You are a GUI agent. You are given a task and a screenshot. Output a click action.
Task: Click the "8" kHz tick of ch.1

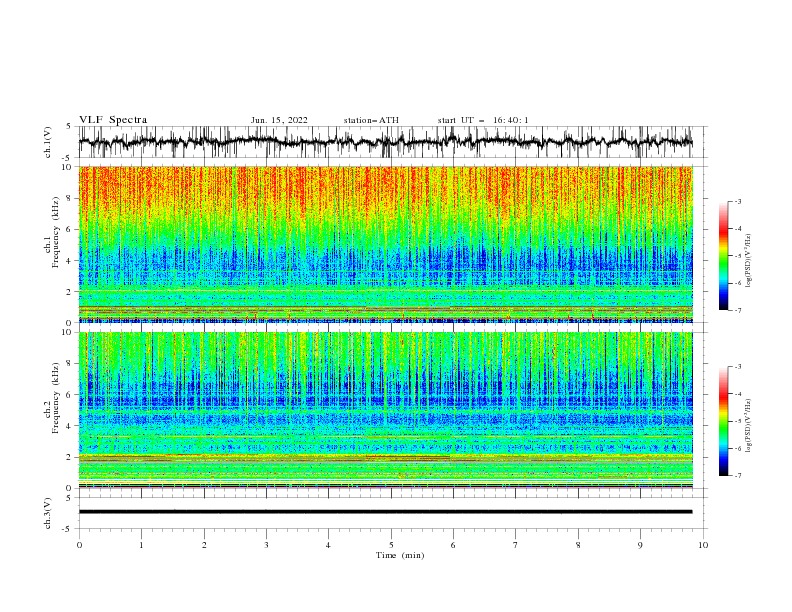[x=69, y=198]
